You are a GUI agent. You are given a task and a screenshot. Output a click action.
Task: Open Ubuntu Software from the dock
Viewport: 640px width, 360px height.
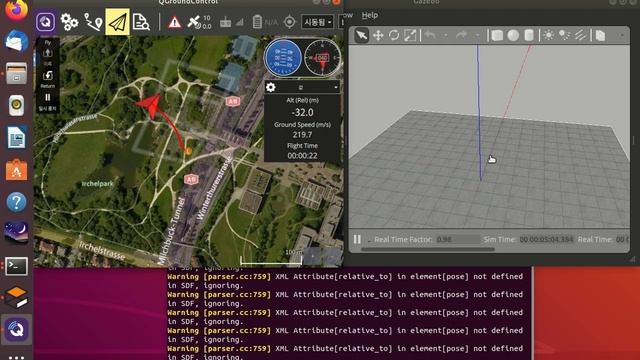[16, 169]
